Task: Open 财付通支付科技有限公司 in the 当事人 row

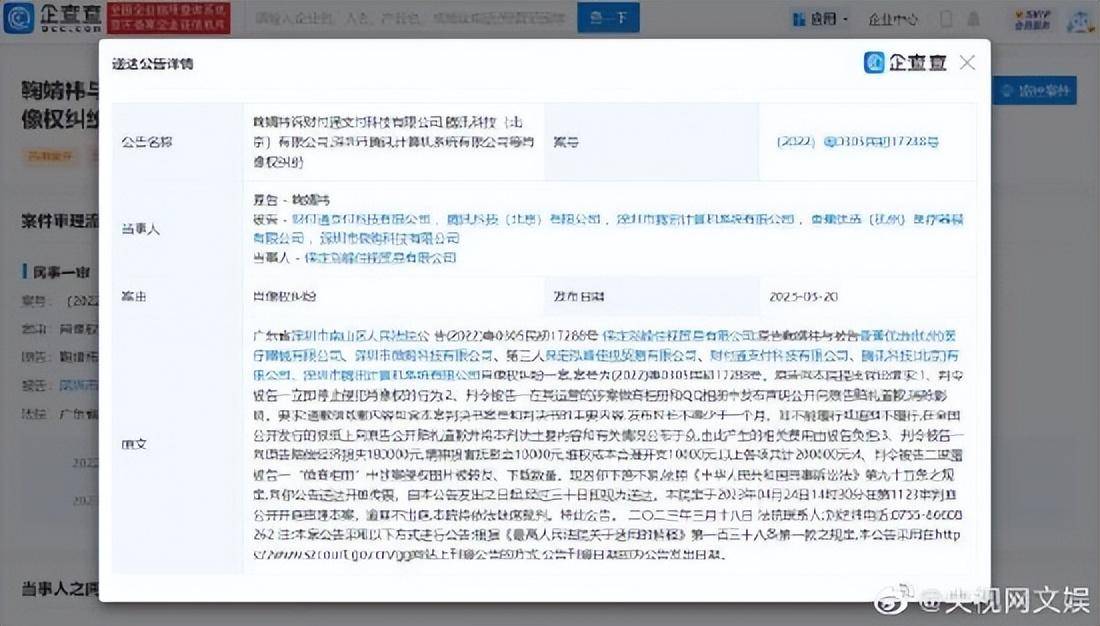Action: coord(361,219)
